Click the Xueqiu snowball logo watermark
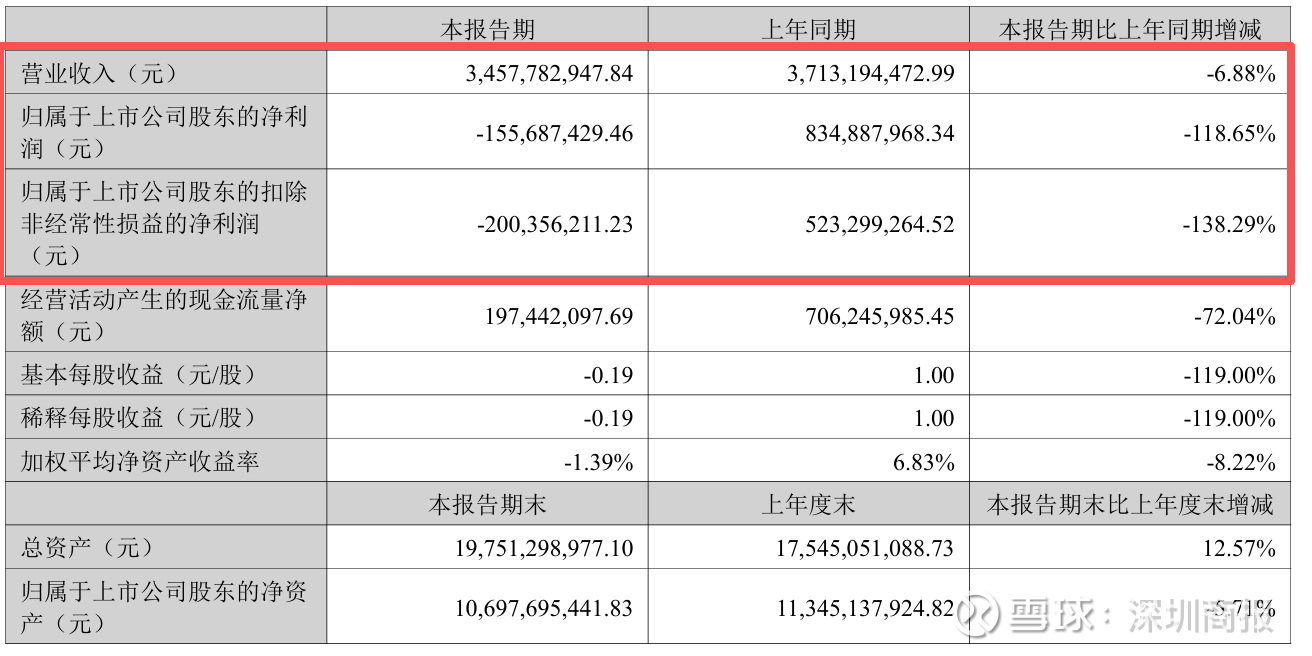The width and height of the screenshot is (1312, 656). point(978,613)
